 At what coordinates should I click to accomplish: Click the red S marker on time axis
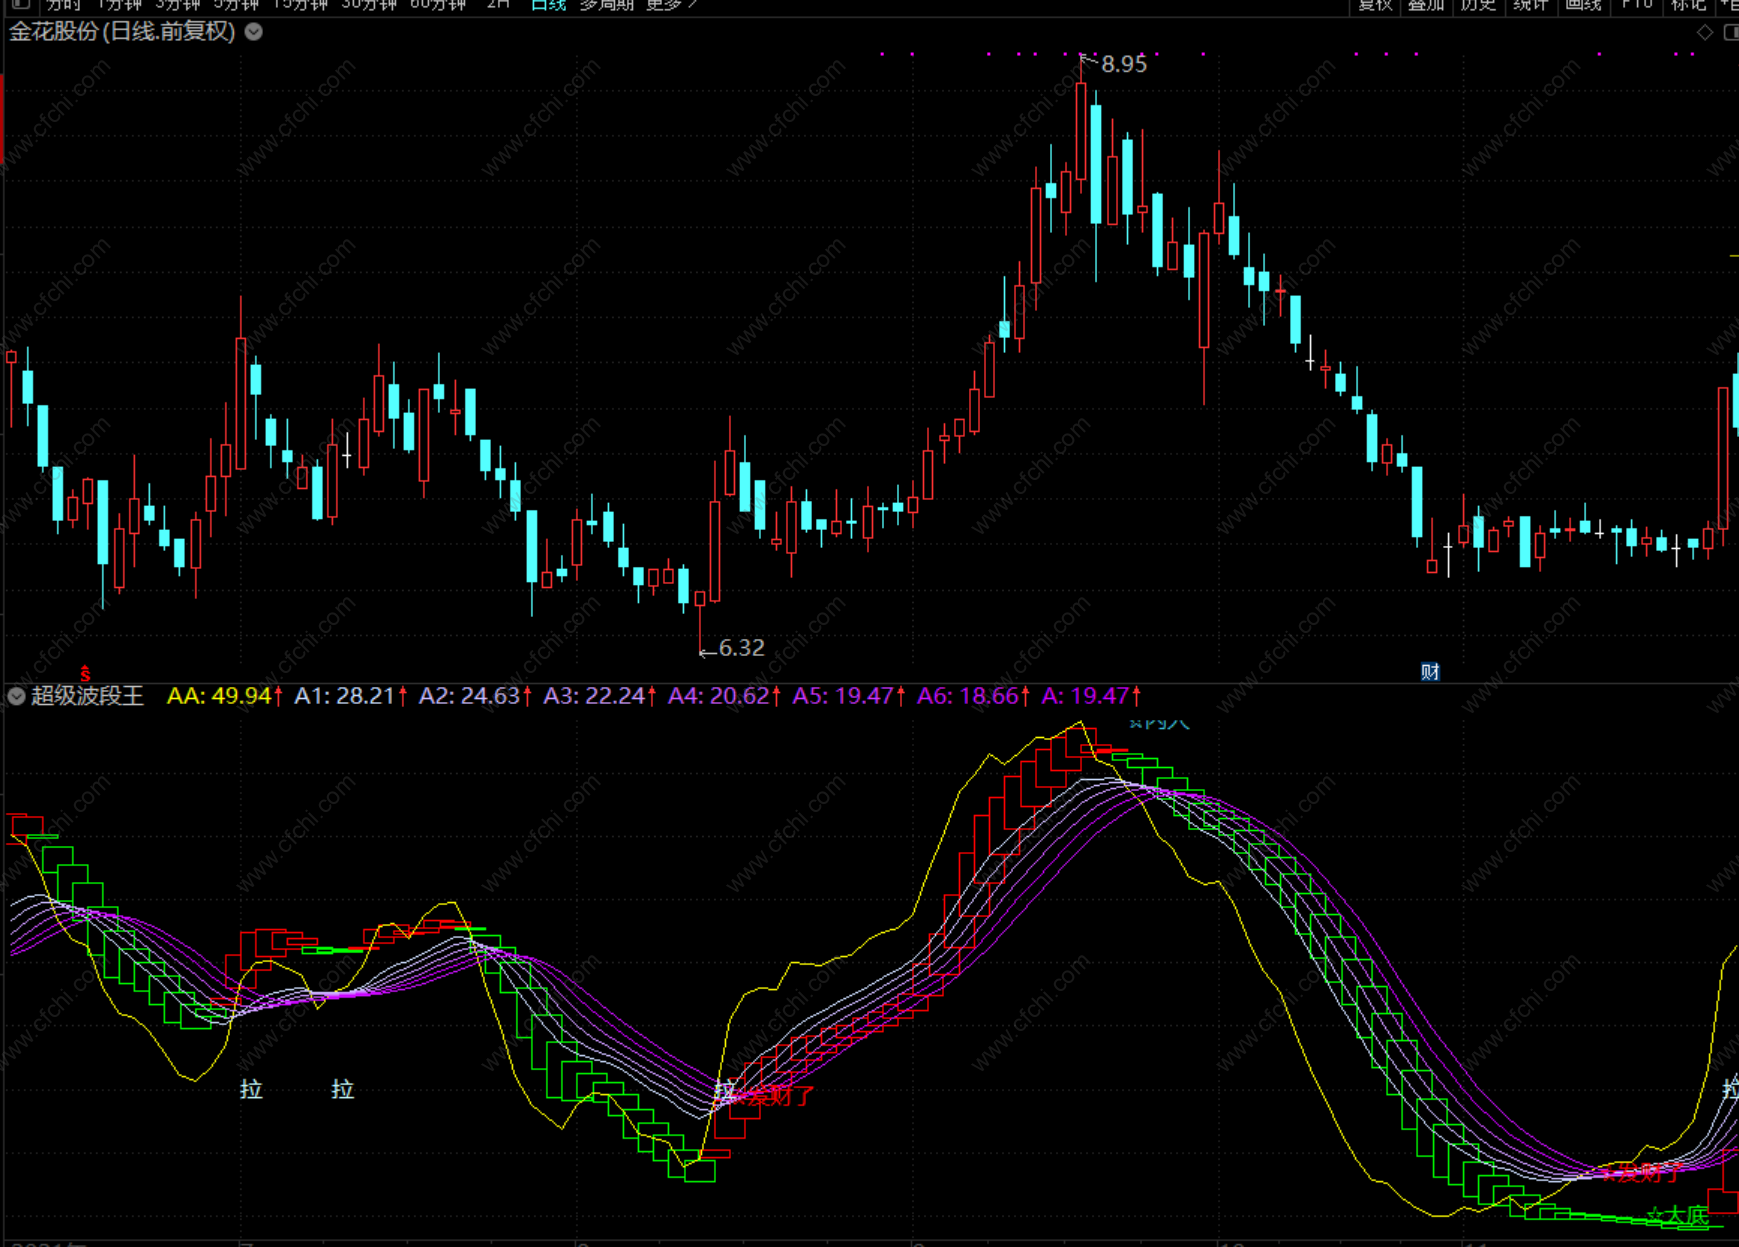[85, 674]
